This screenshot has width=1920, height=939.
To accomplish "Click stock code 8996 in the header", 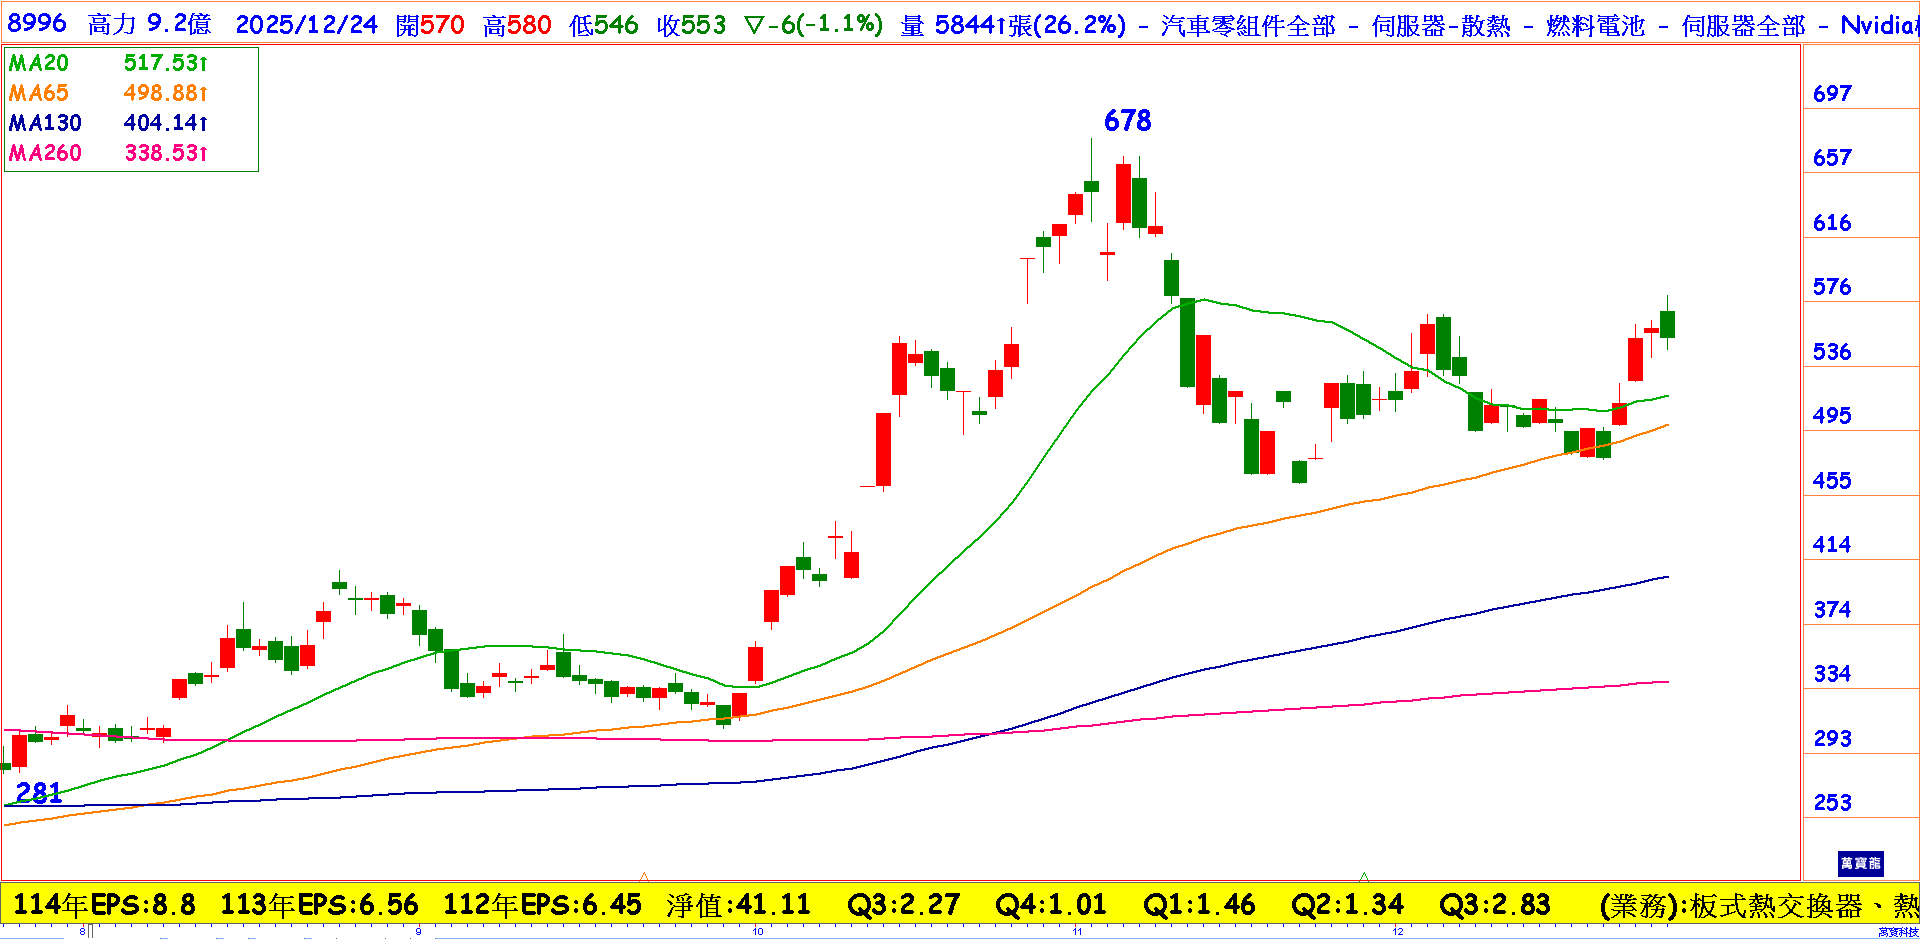I will click(x=37, y=24).
